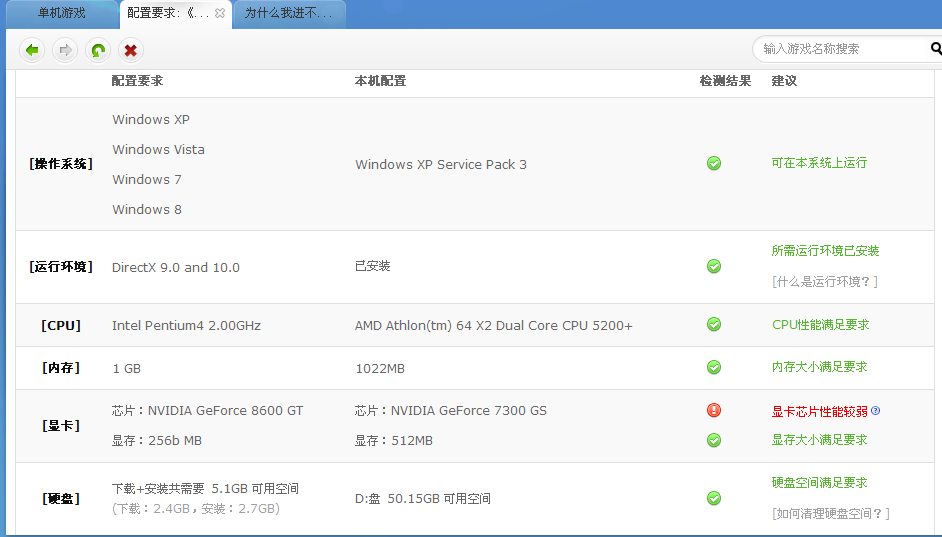The width and height of the screenshot is (942, 537).
Task: Click the 显卡芯片性能较弱 warning text
Action: (x=819, y=411)
